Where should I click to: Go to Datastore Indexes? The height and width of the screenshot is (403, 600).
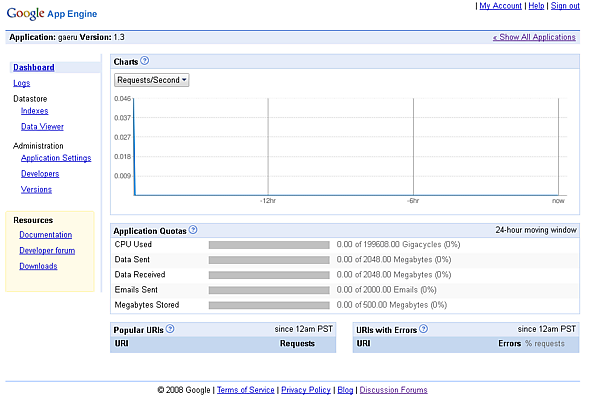pyautogui.click(x=34, y=111)
